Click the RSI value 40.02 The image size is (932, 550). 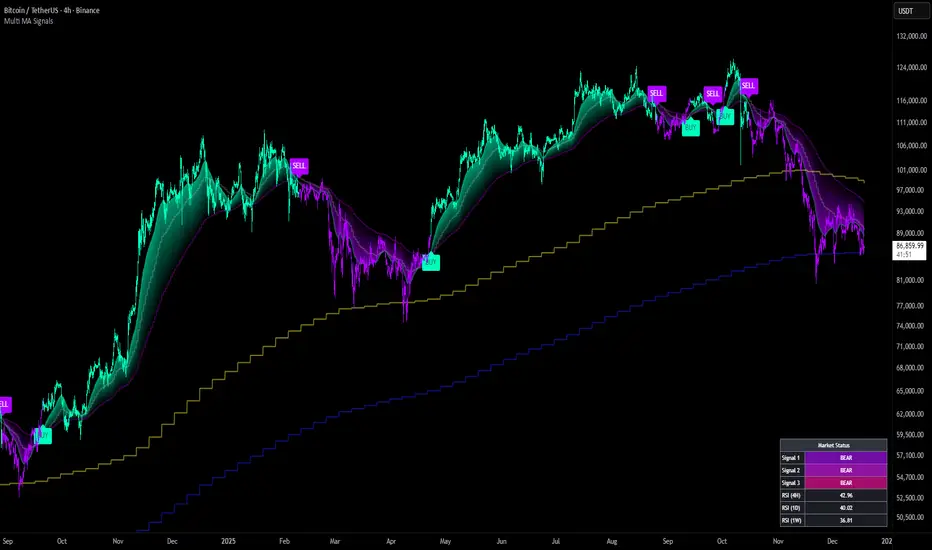[x=846, y=508]
